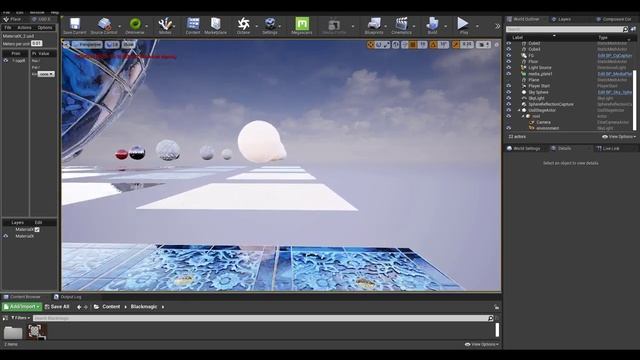Hide the SphereReflectionCapture actor
Viewport: 640px width, 360px height.
point(509,104)
